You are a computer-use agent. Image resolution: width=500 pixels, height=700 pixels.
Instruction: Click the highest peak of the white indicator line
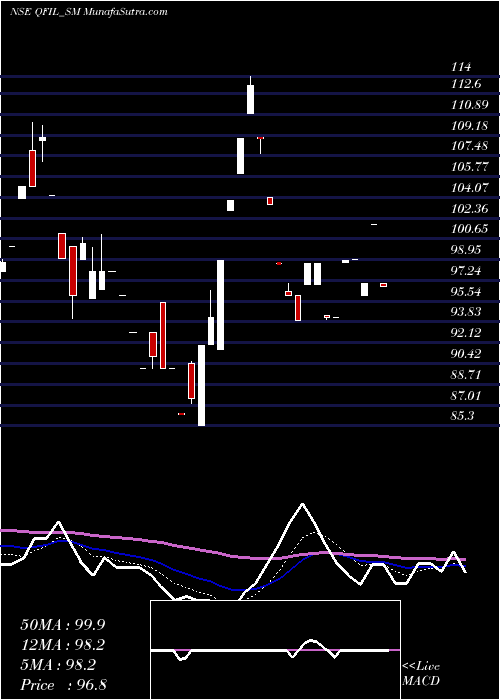(x=303, y=504)
